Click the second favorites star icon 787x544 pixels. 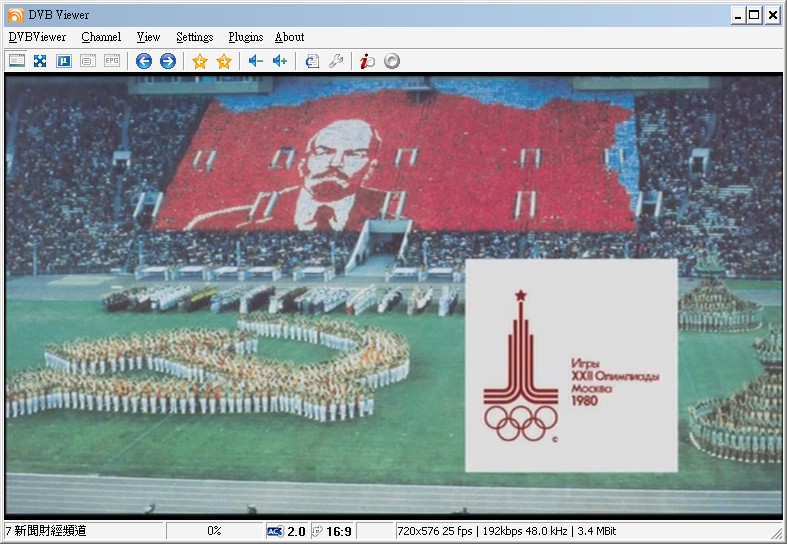(x=224, y=61)
